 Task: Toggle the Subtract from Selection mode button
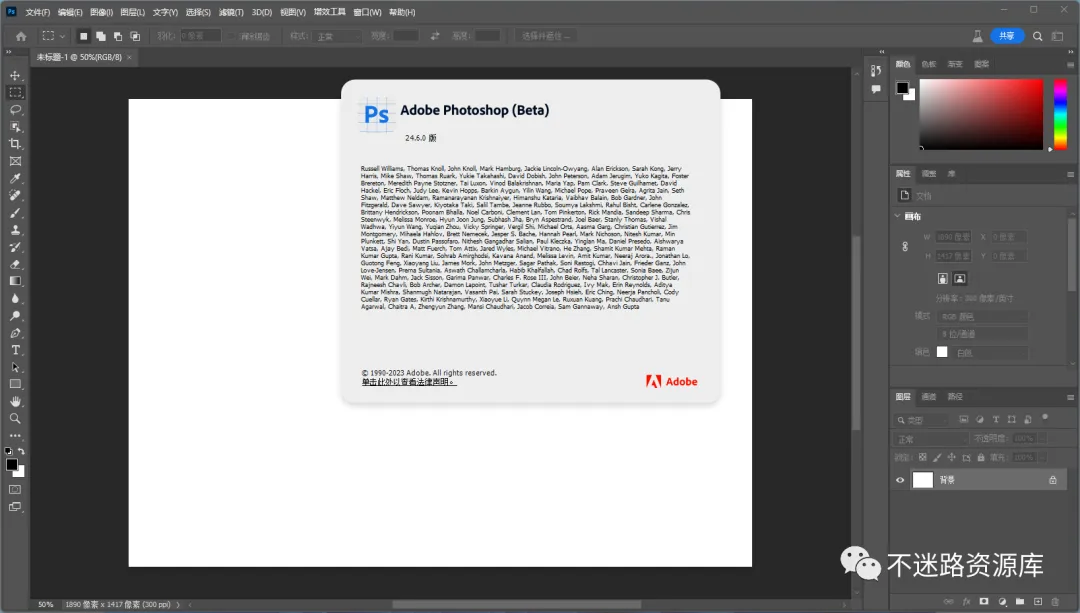tap(118, 36)
